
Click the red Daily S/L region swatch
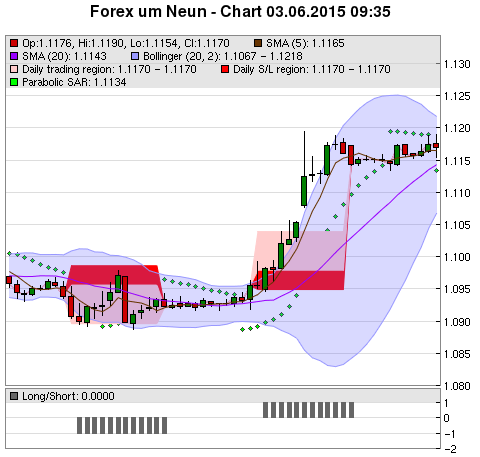tap(225, 69)
